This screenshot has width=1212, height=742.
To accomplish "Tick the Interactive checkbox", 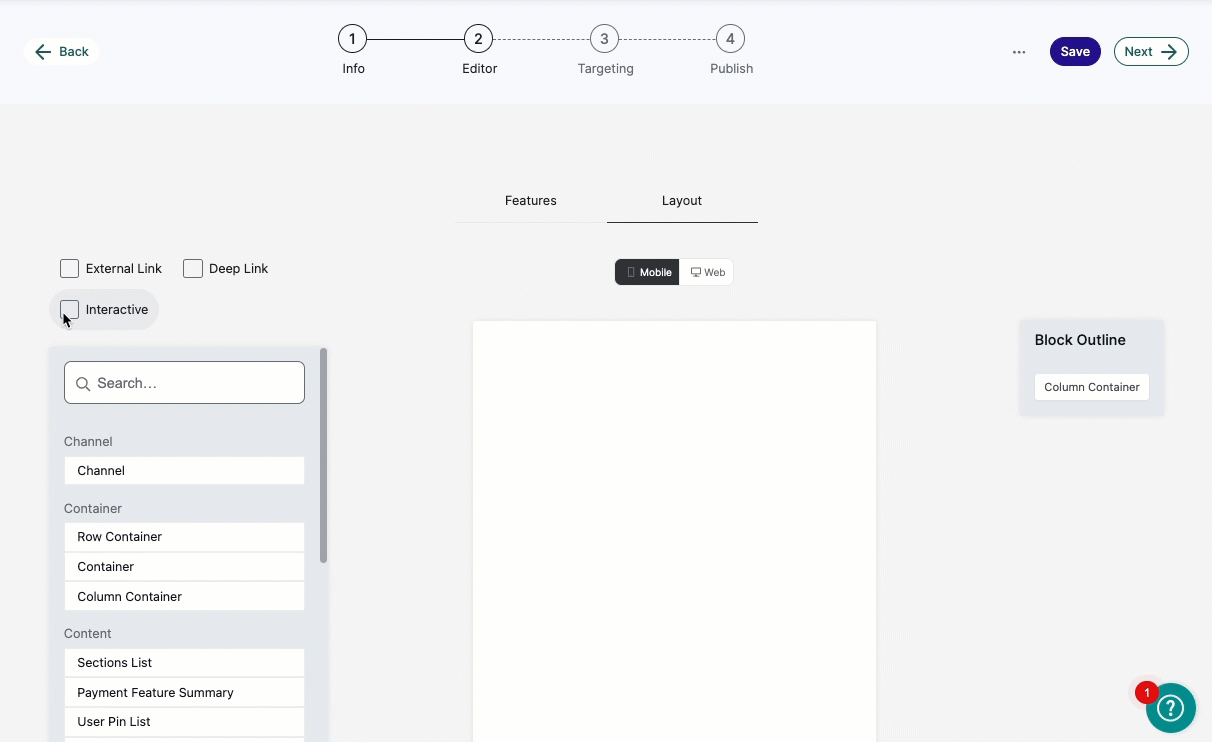I will pos(69,309).
